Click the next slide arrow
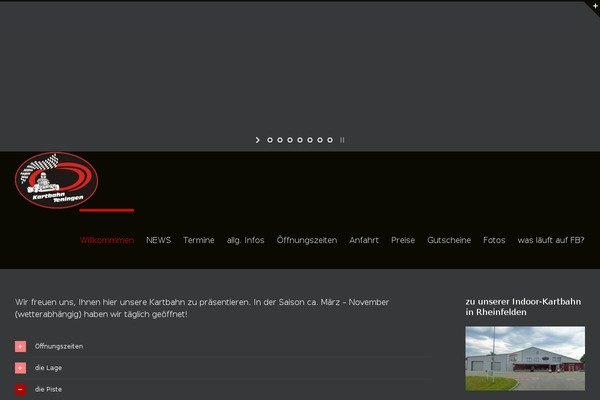The image size is (600, 400). 258,140
